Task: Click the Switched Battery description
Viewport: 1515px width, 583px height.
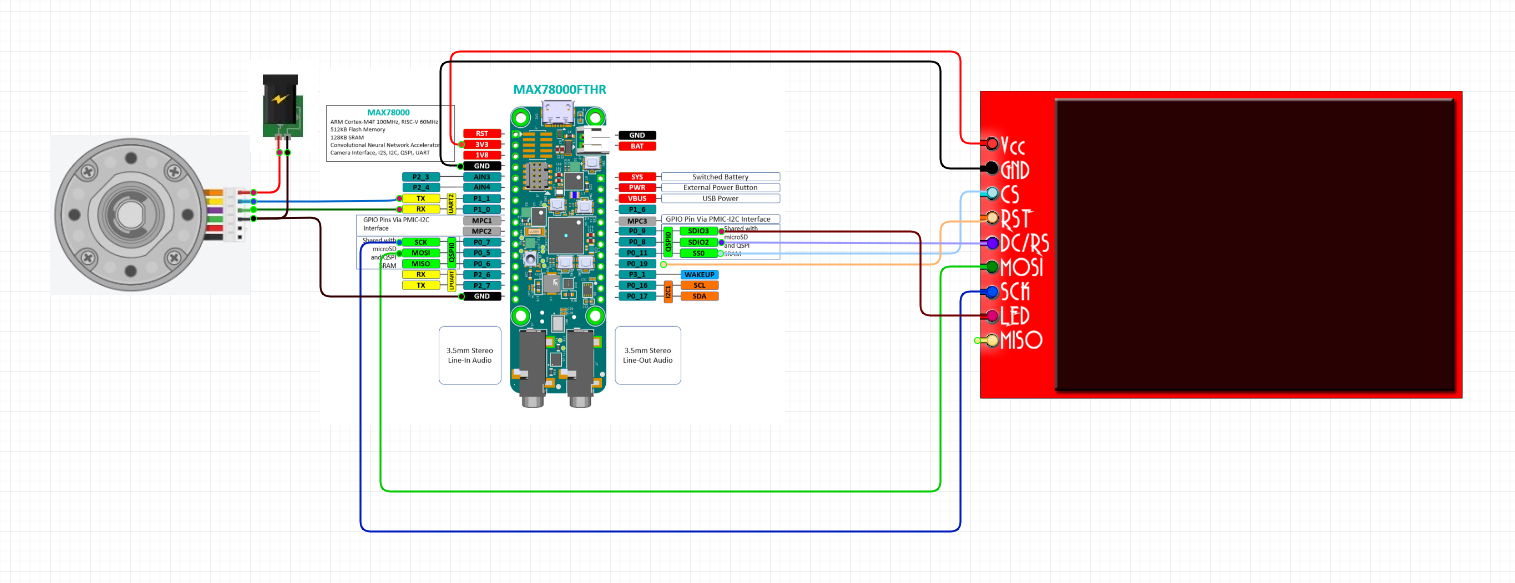Action: pos(721,177)
